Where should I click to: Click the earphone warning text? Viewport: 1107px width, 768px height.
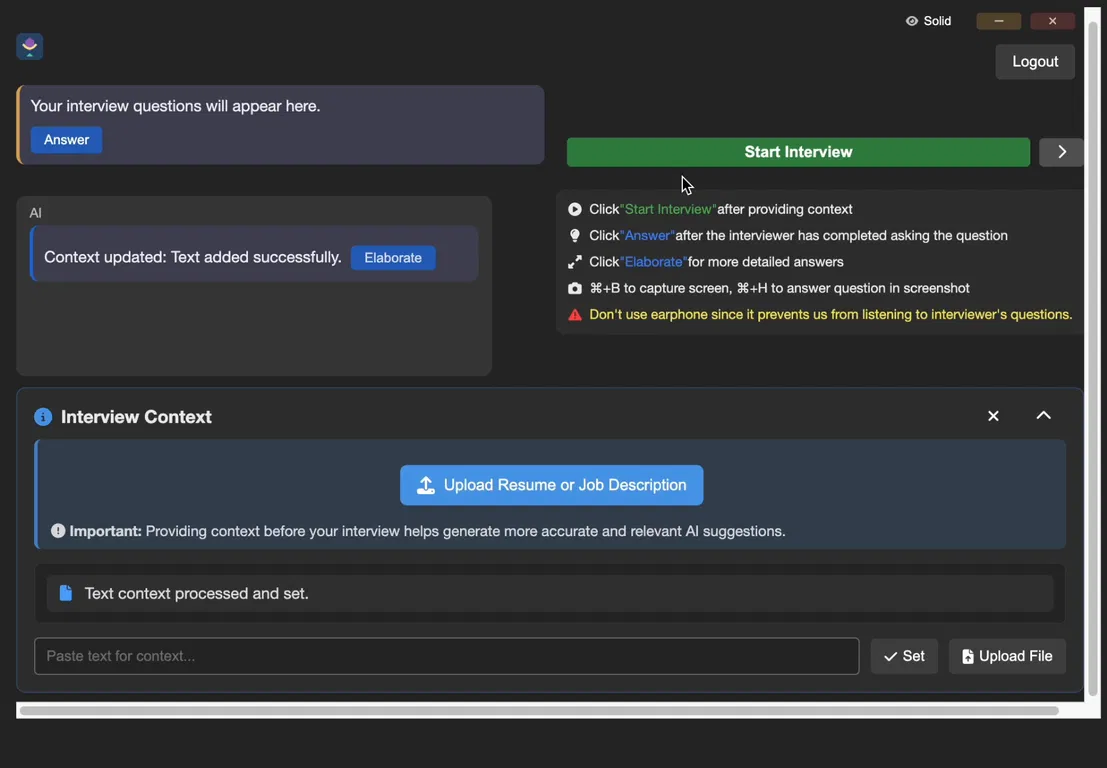830,315
